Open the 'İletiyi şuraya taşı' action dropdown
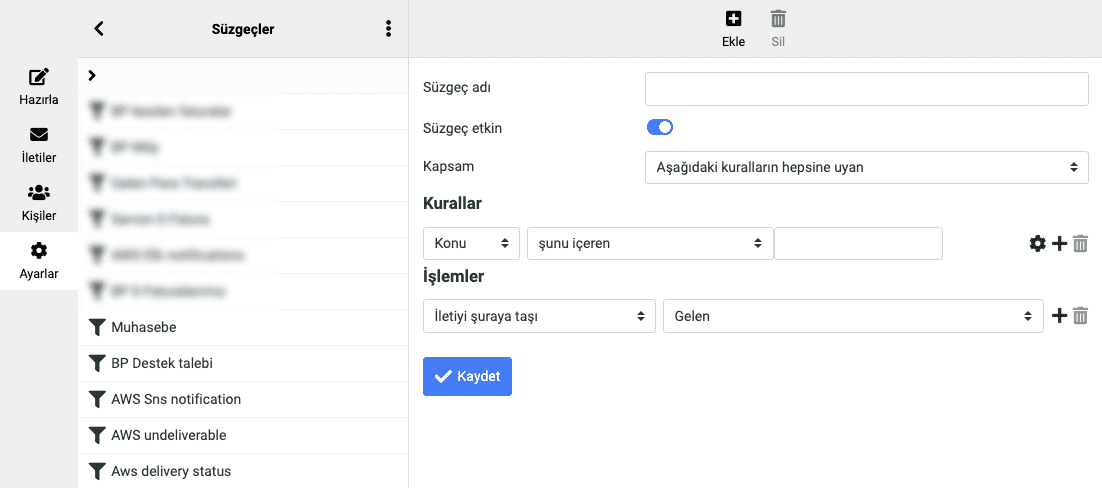Image resolution: width=1102 pixels, height=488 pixels. 539,316
